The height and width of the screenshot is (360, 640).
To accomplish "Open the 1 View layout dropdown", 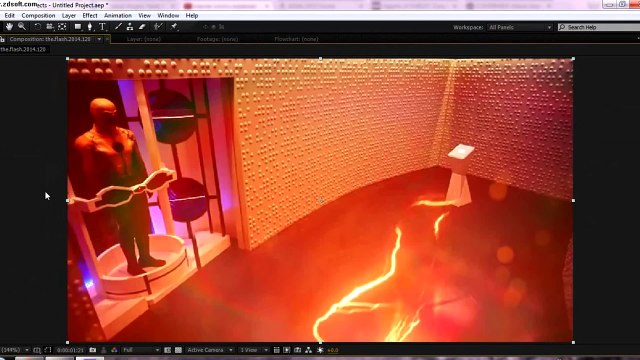I will click(254, 350).
